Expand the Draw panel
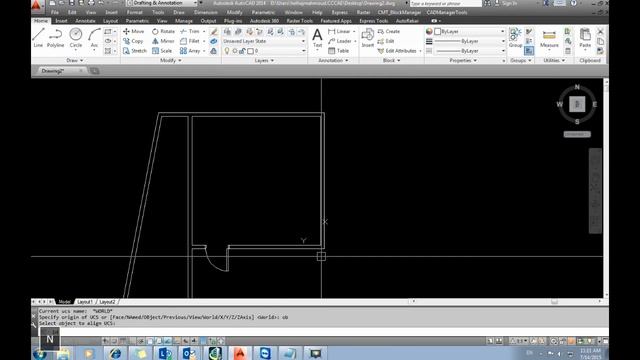Viewport: 640px width, 360px height. click(75, 60)
